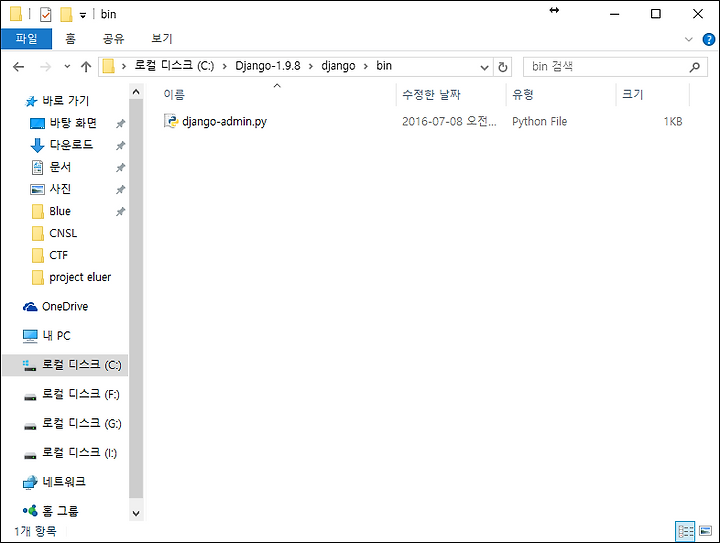Expand the ribbon with the chevron
The width and height of the screenshot is (720, 543).
click(688, 39)
